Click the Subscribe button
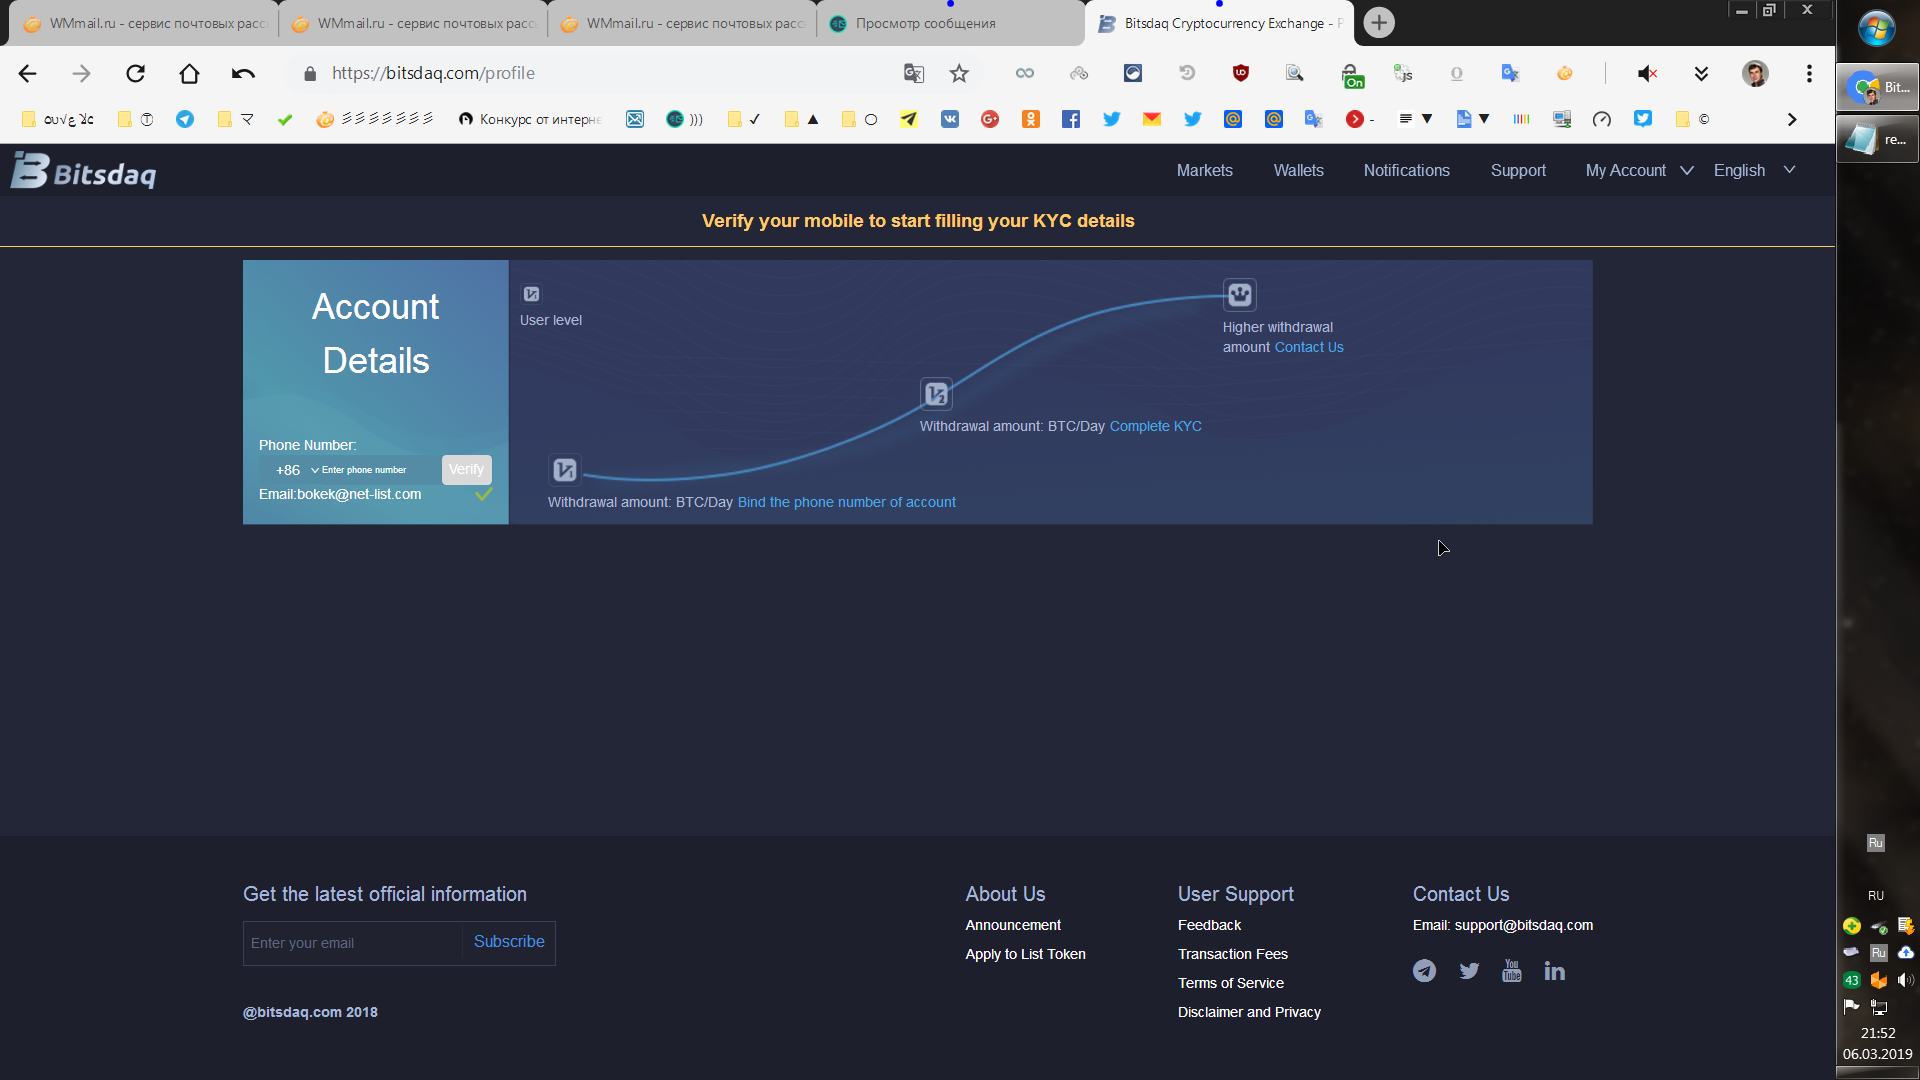Viewport: 1920px width, 1080px height. pos(509,942)
